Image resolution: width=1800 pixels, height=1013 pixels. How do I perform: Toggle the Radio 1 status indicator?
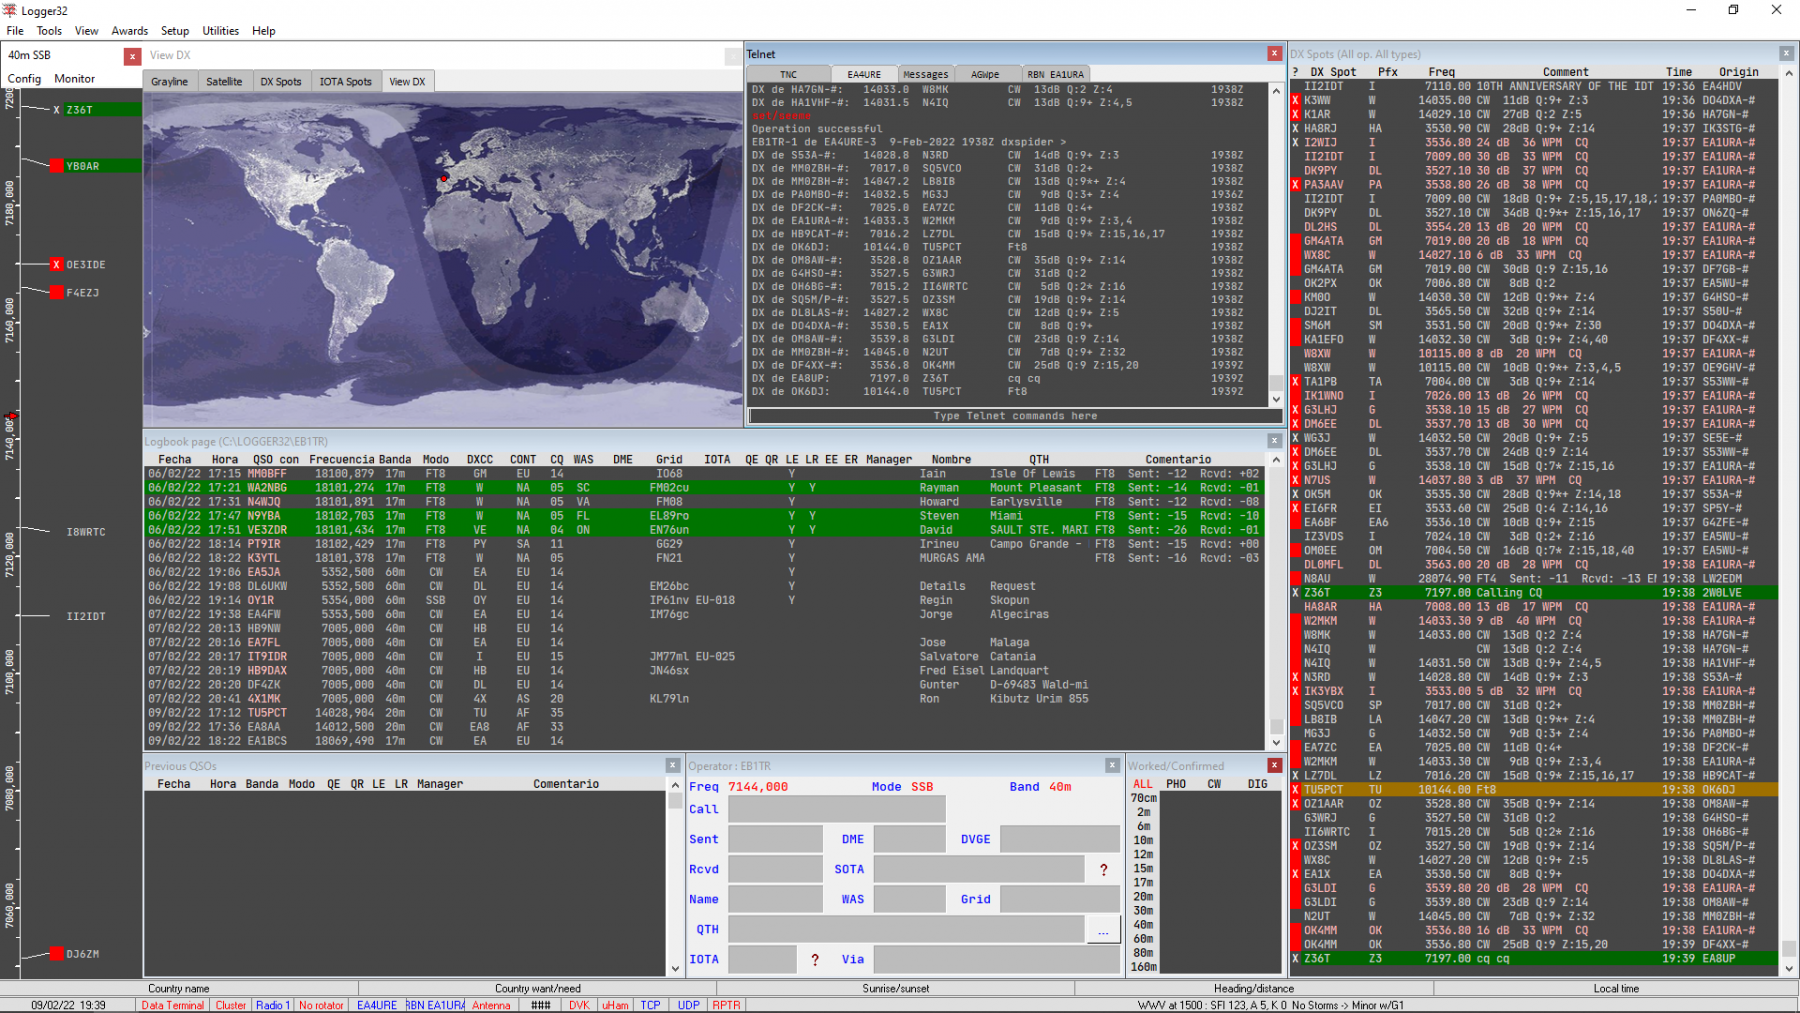[272, 1005]
